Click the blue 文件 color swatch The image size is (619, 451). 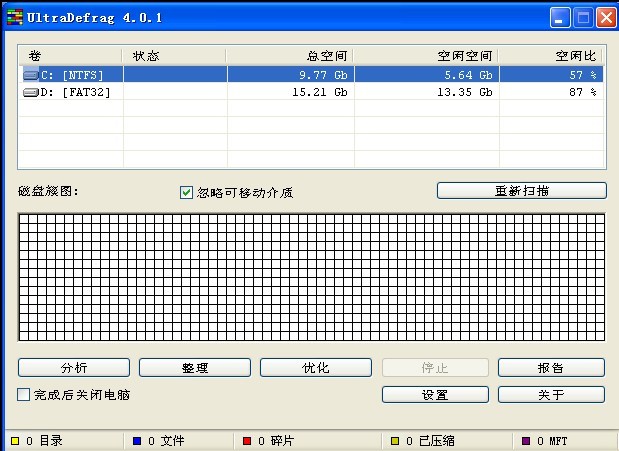point(136,440)
